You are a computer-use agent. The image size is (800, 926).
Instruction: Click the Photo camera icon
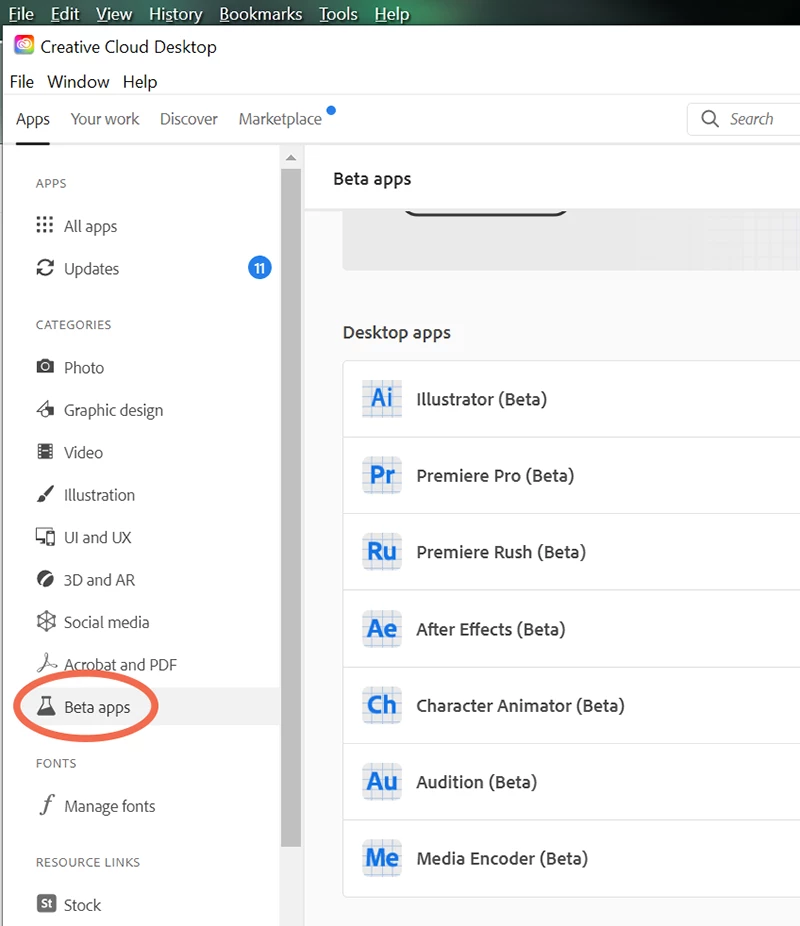pos(45,367)
